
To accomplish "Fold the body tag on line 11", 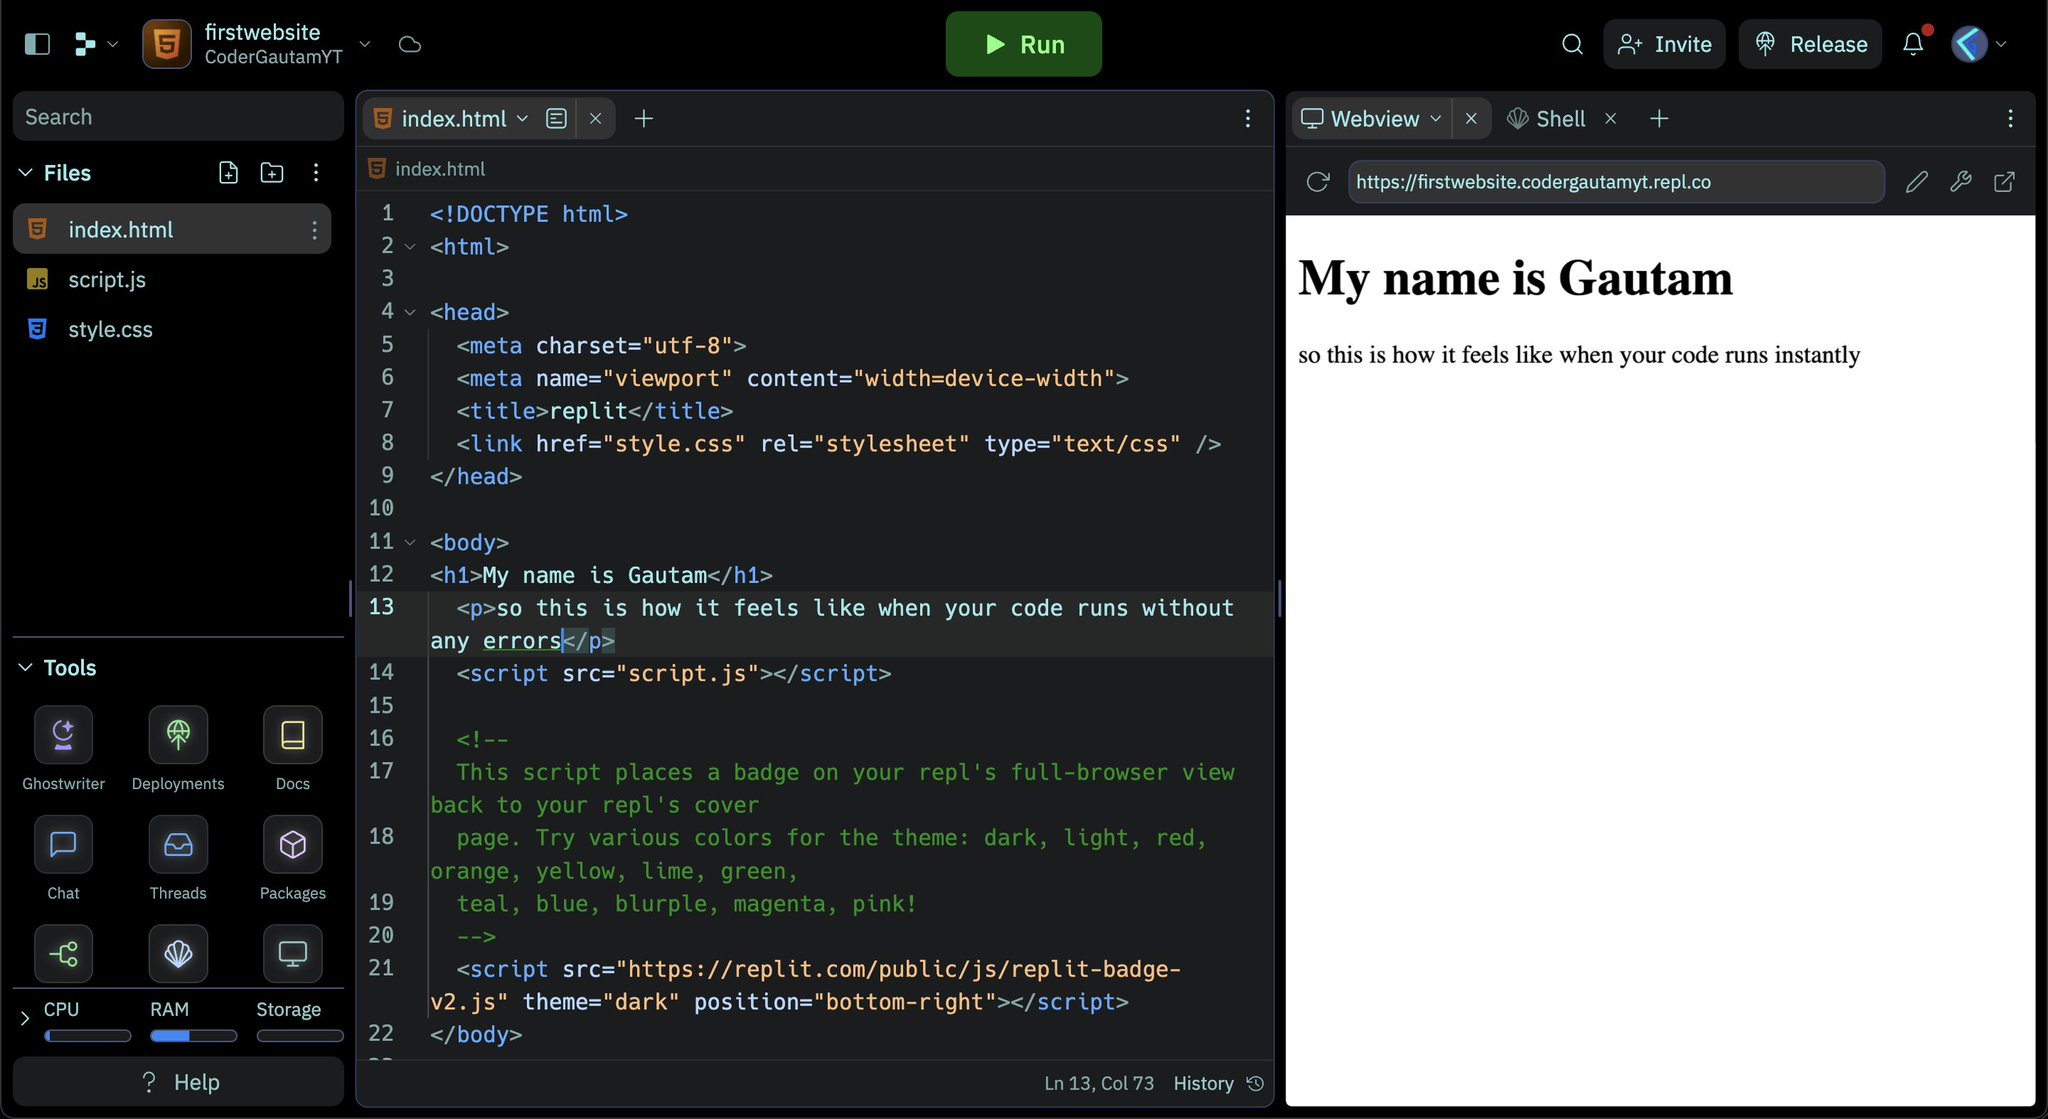I will tap(410, 543).
